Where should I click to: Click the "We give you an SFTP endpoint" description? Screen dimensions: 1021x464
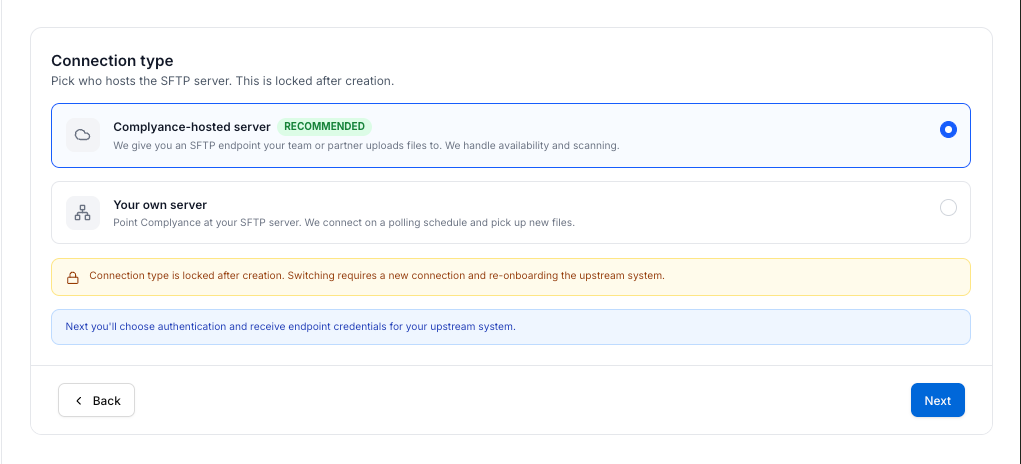click(366, 145)
